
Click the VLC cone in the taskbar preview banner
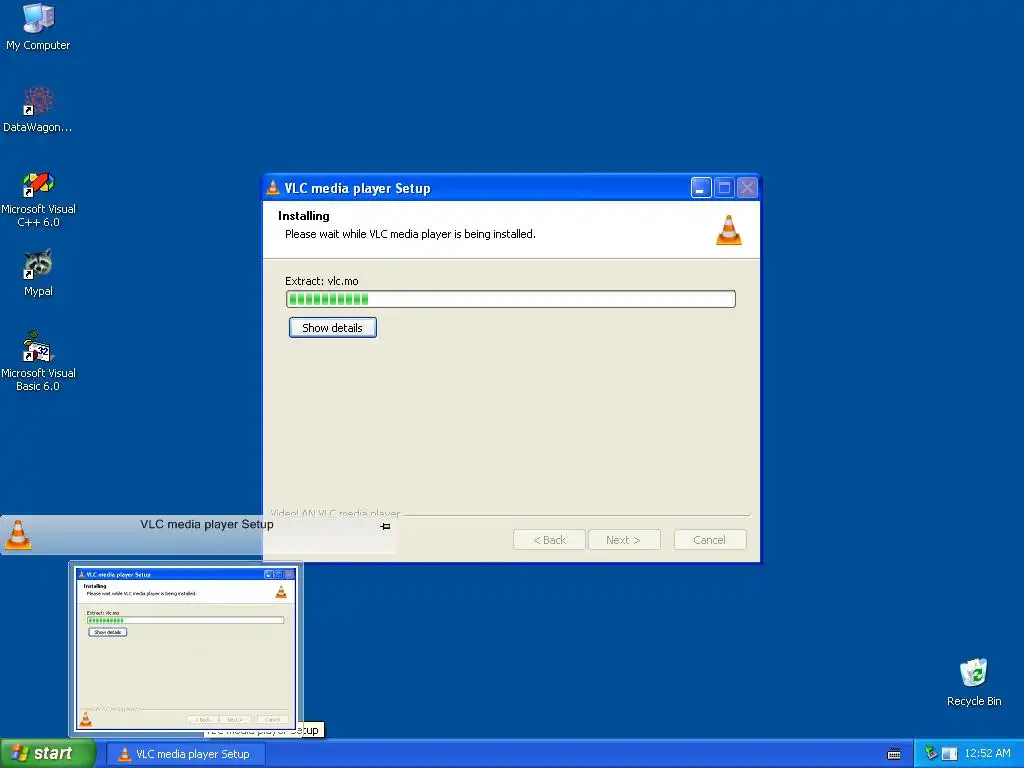[x=18, y=535]
